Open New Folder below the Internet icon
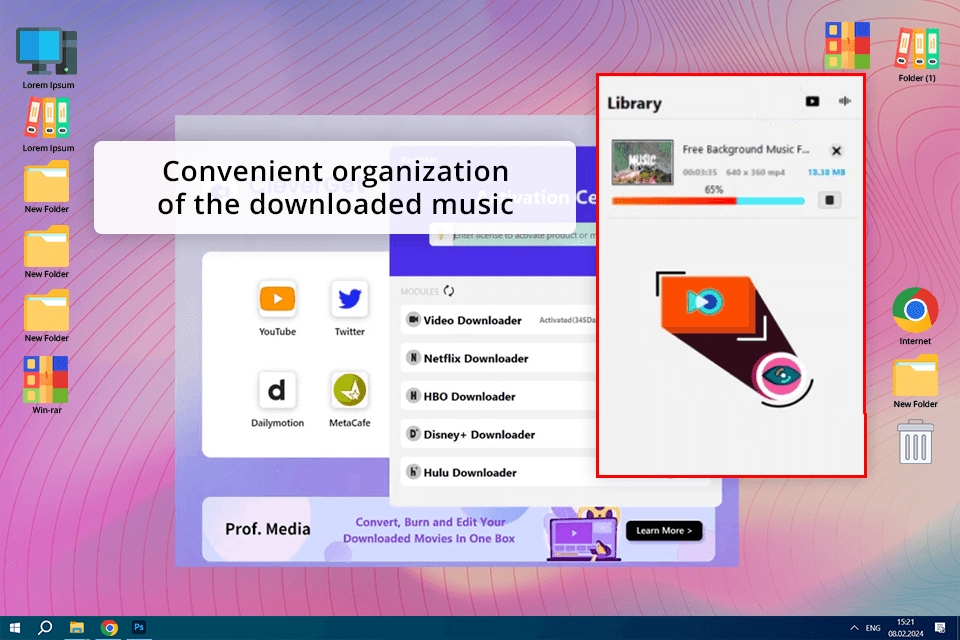 [915, 382]
